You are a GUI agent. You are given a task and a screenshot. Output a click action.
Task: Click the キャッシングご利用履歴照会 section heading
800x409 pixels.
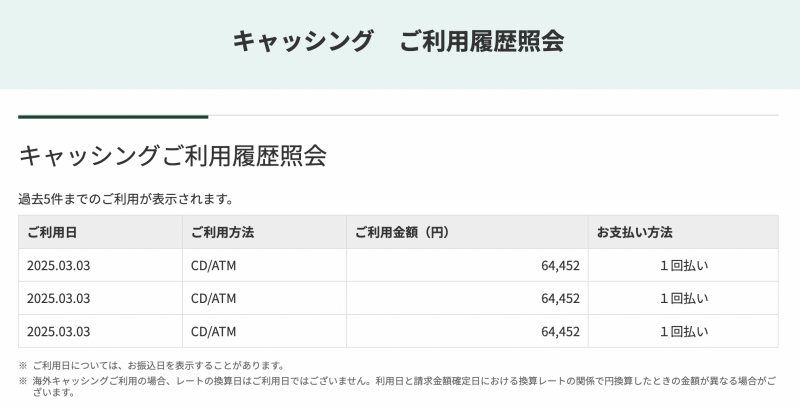point(173,155)
